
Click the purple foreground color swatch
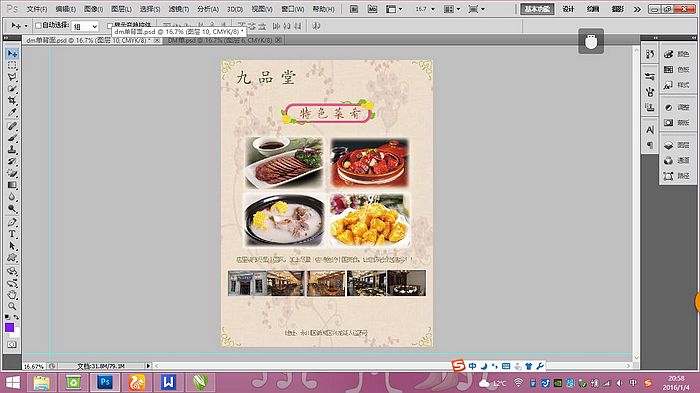tap(9, 327)
